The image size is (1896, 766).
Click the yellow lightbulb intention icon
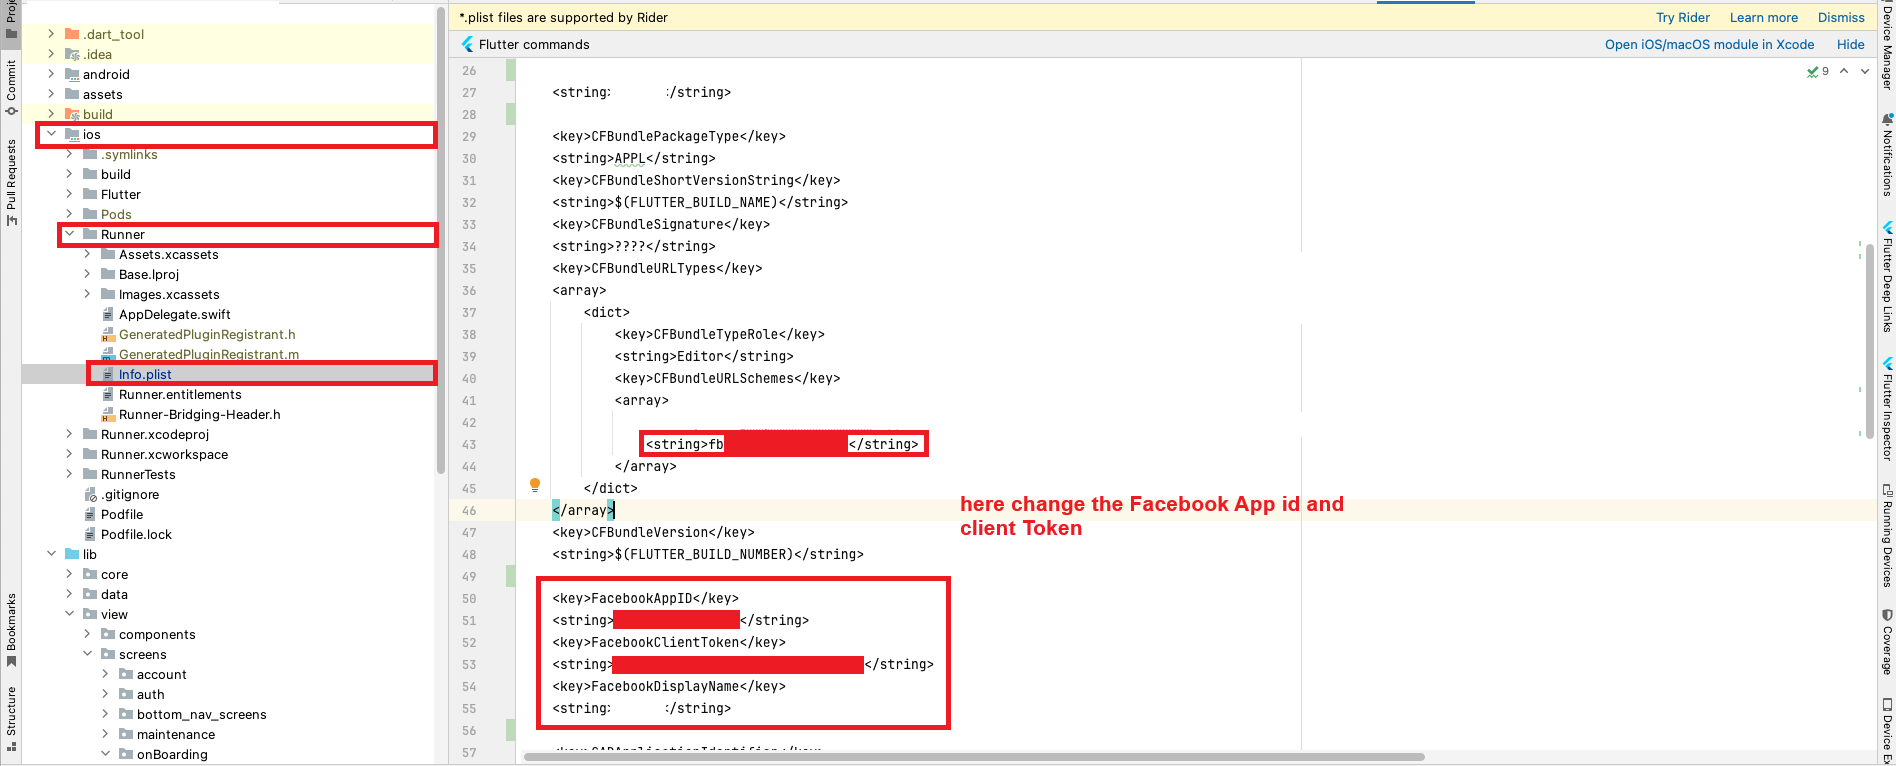click(535, 485)
